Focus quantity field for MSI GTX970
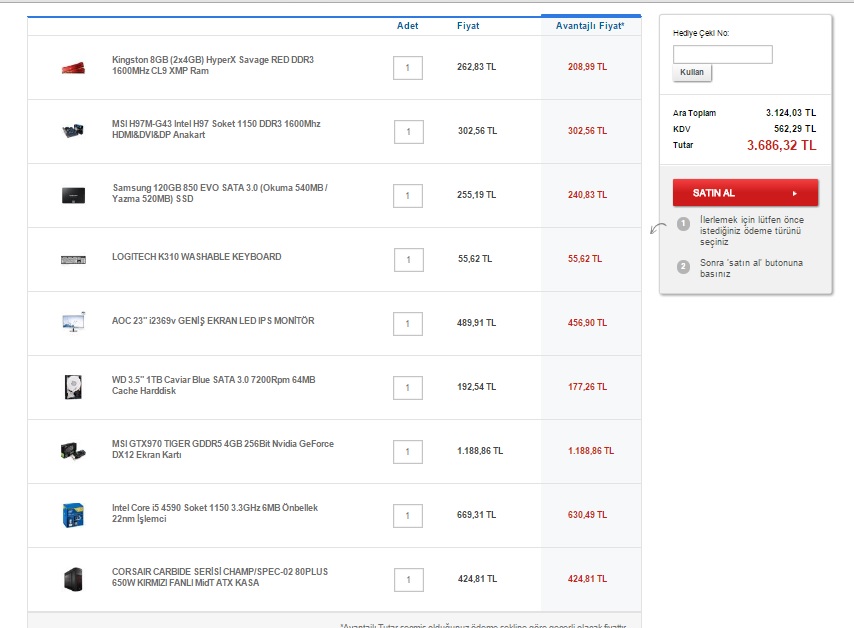Screen dimensions: 854x628 408,452
